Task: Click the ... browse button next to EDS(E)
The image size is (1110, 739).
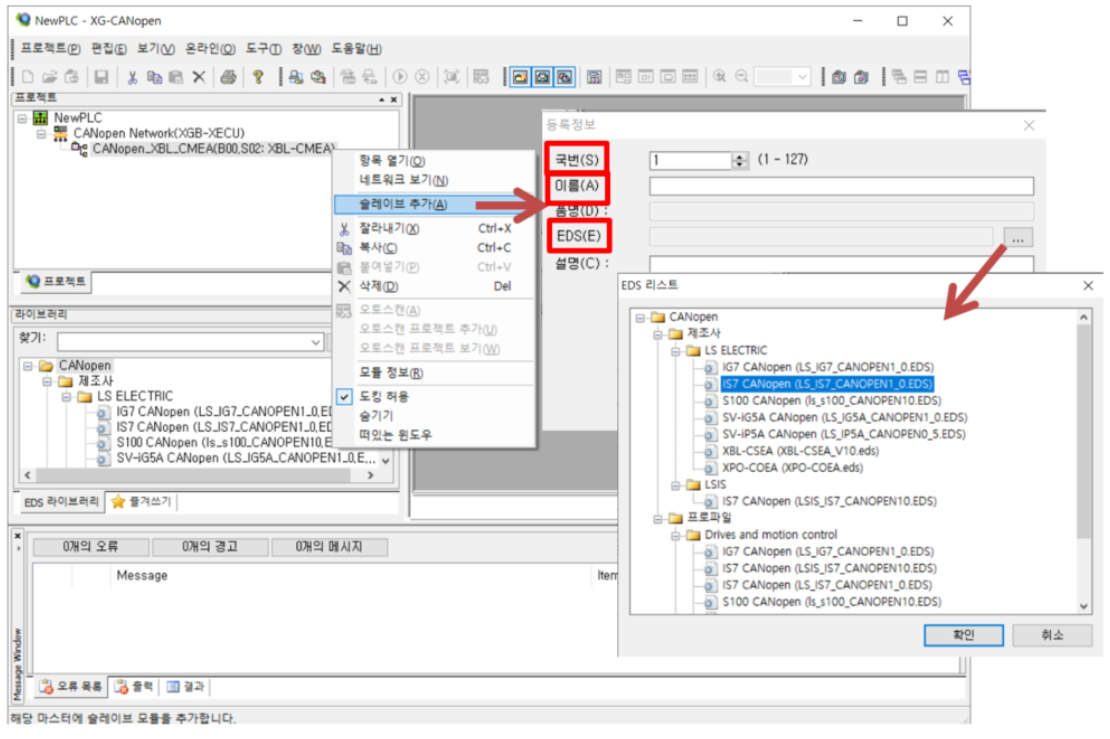Action: click(x=1018, y=240)
